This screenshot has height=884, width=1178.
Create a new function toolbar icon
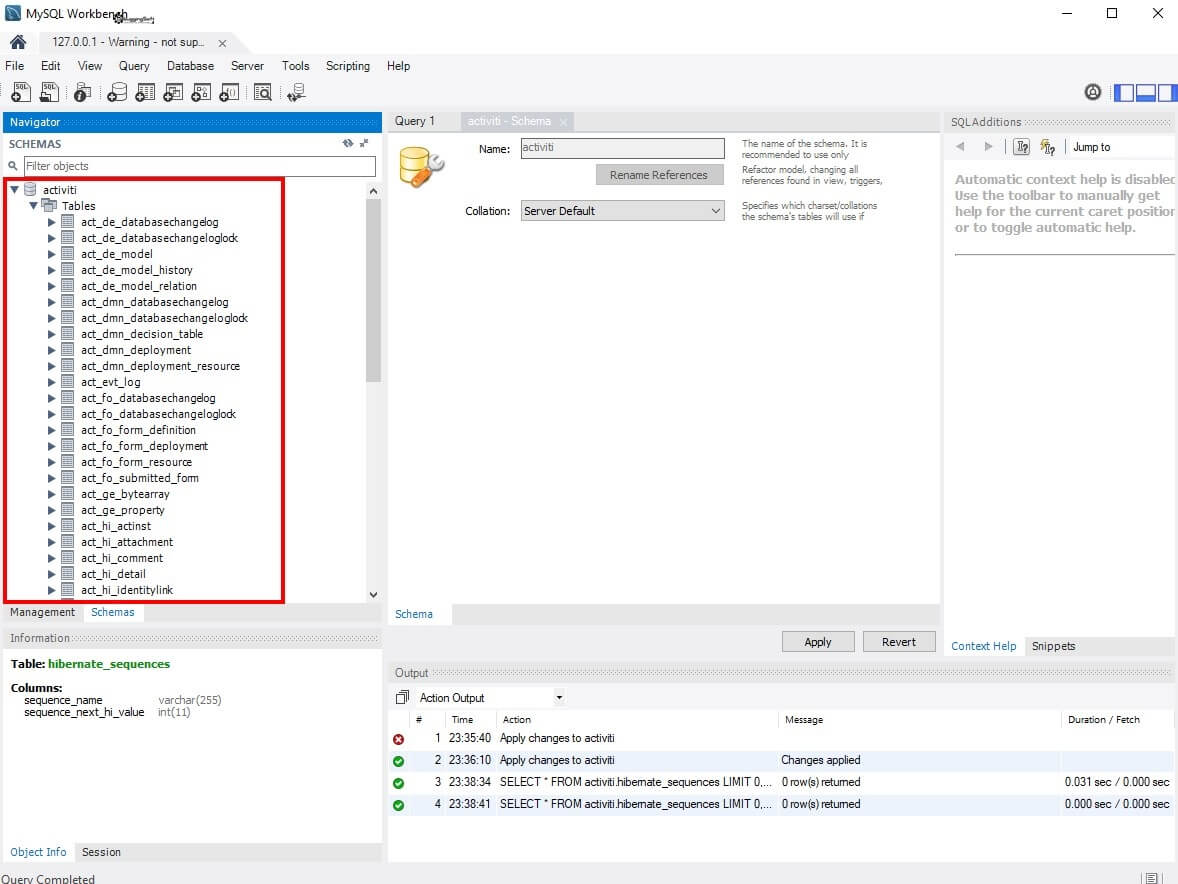point(228,92)
